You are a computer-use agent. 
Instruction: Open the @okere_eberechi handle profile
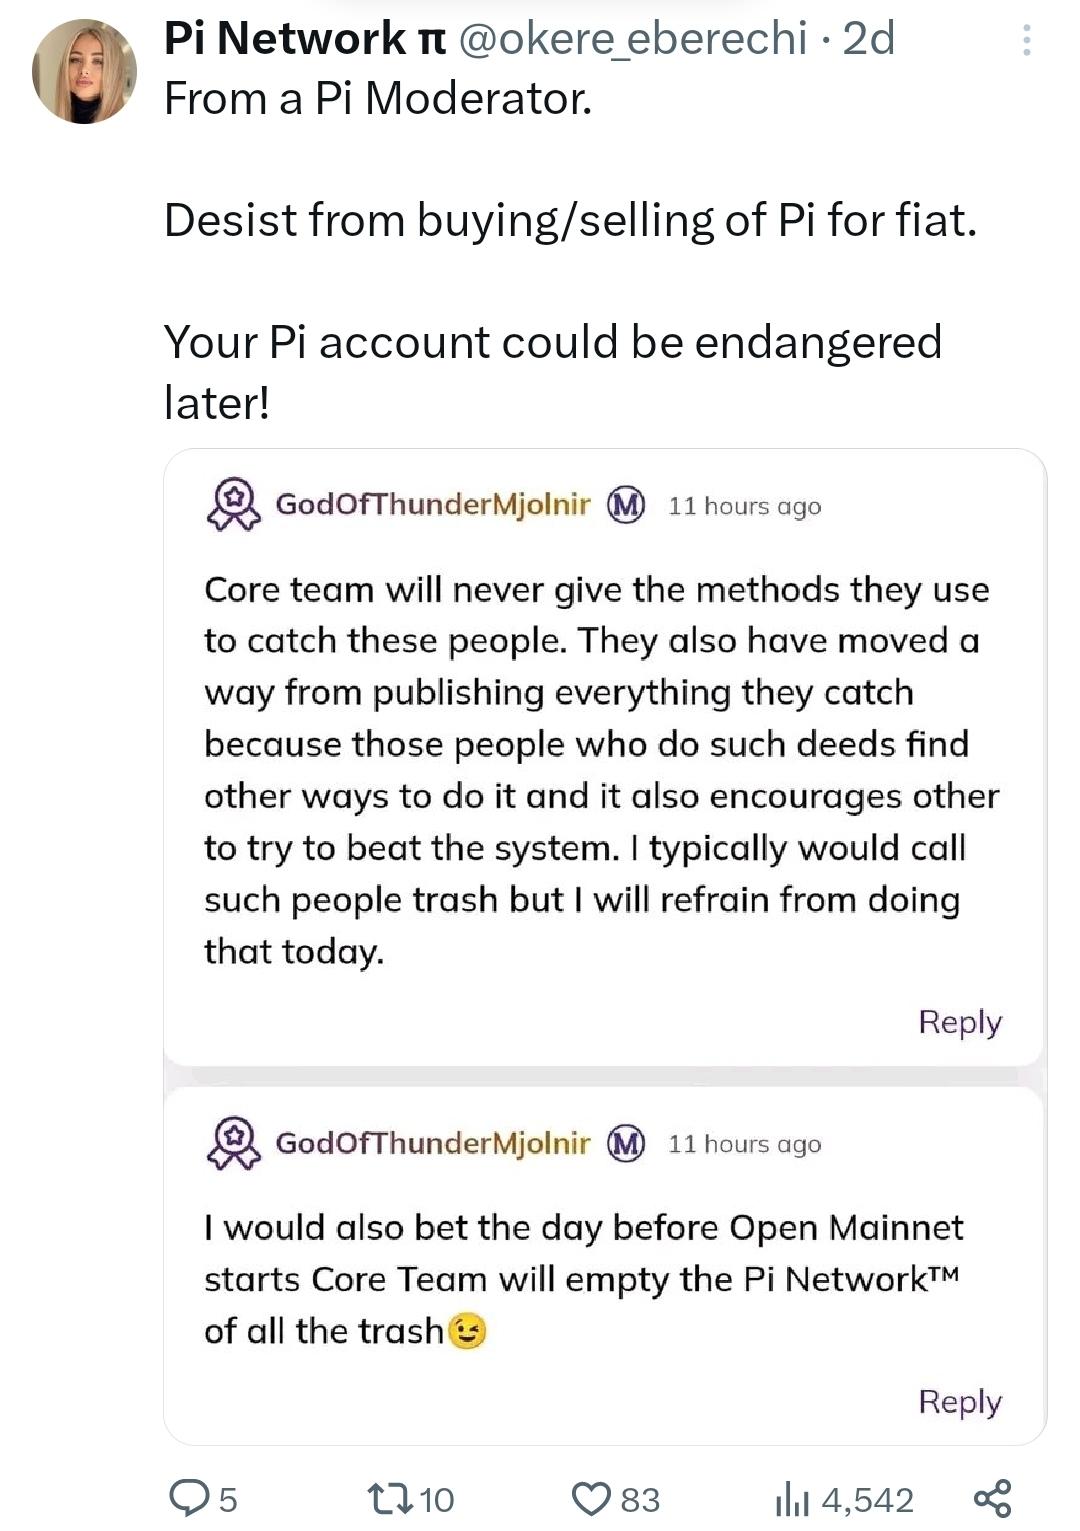[x=632, y=39]
